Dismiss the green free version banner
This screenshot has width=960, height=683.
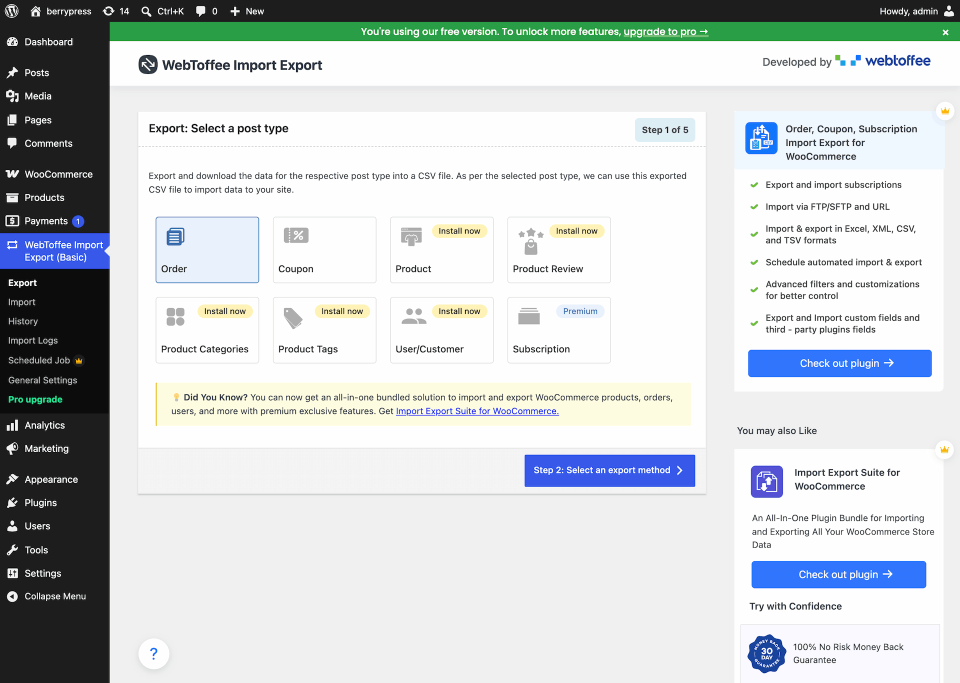click(945, 32)
